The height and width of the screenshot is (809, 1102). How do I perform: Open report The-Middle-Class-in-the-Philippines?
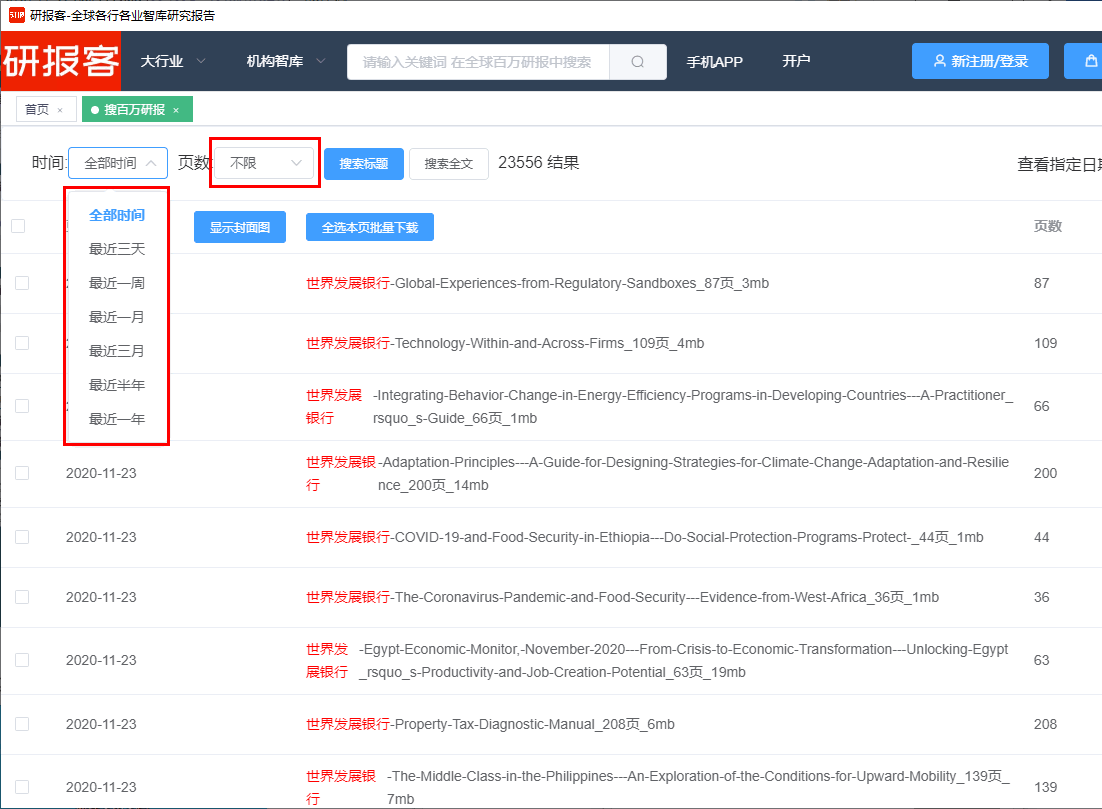coord(658,787)
